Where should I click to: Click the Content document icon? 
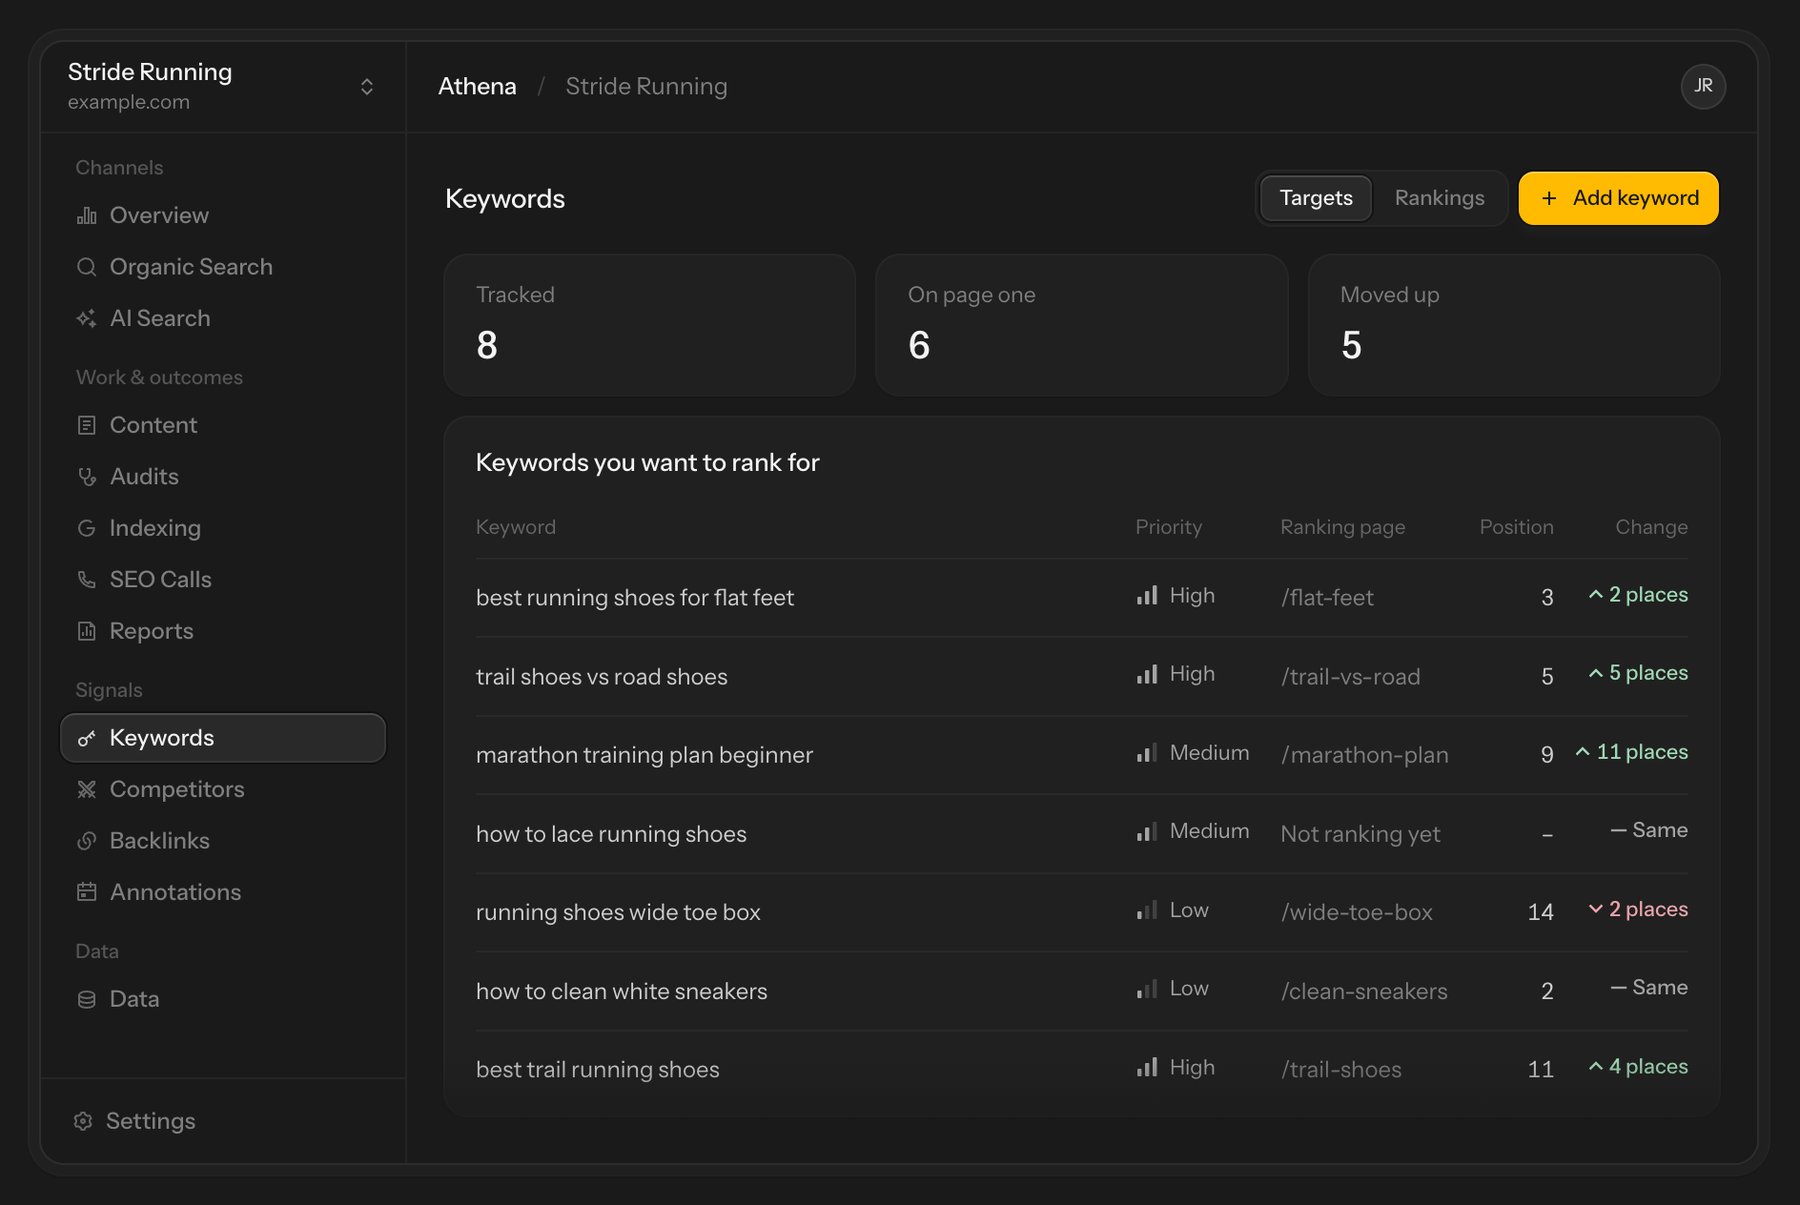click(x=87, y=425)
